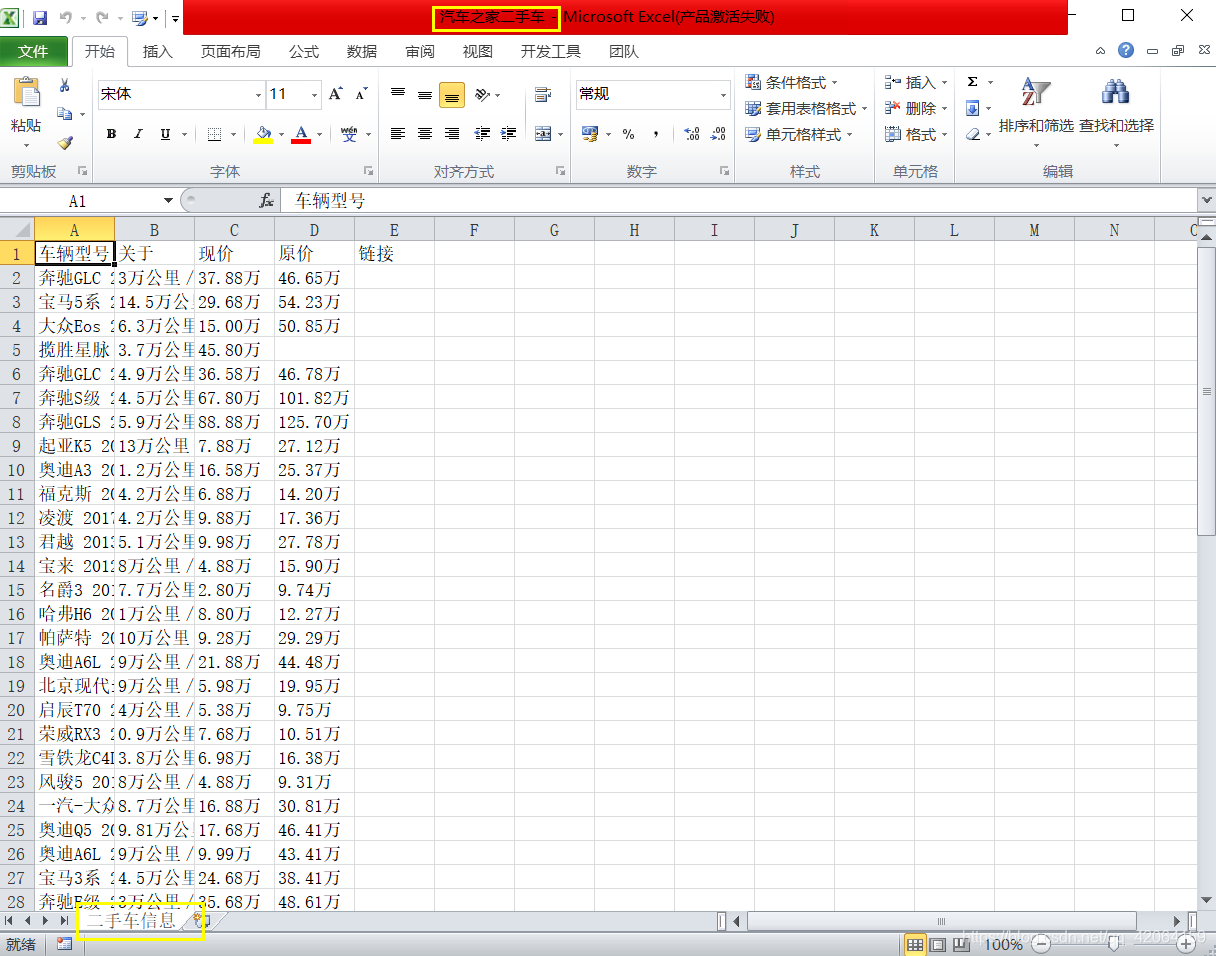This screenshot has height=956, width=1216.
Task: Click Find and Select (查找和选择) button
Action: pyautogui.click(x=1116, y=112)
